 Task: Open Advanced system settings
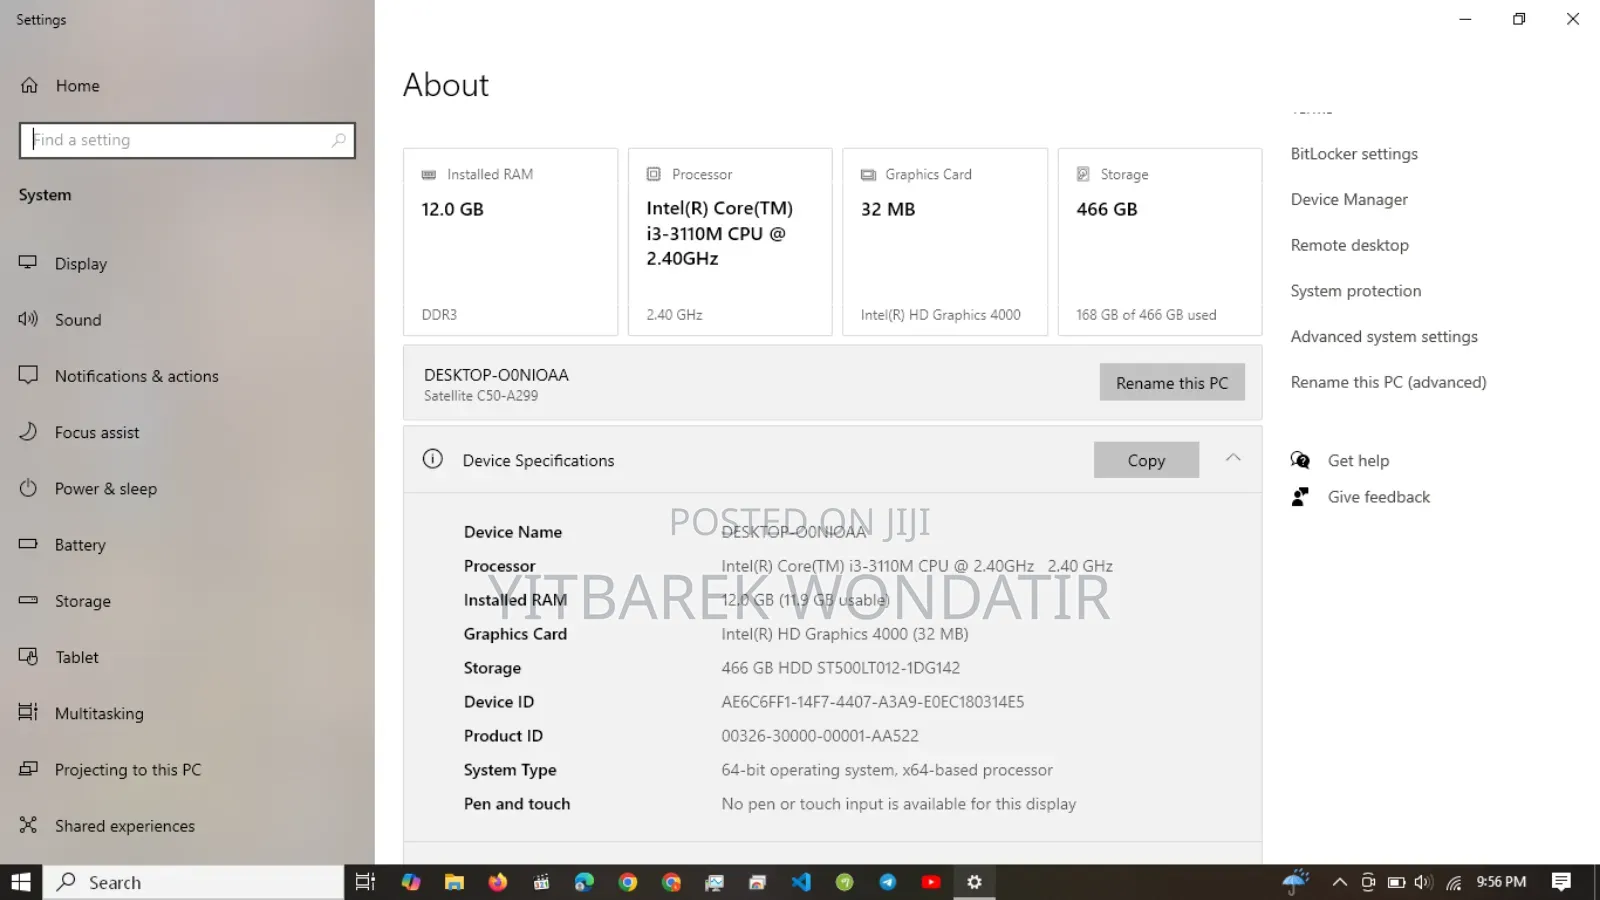(1384, 336)
